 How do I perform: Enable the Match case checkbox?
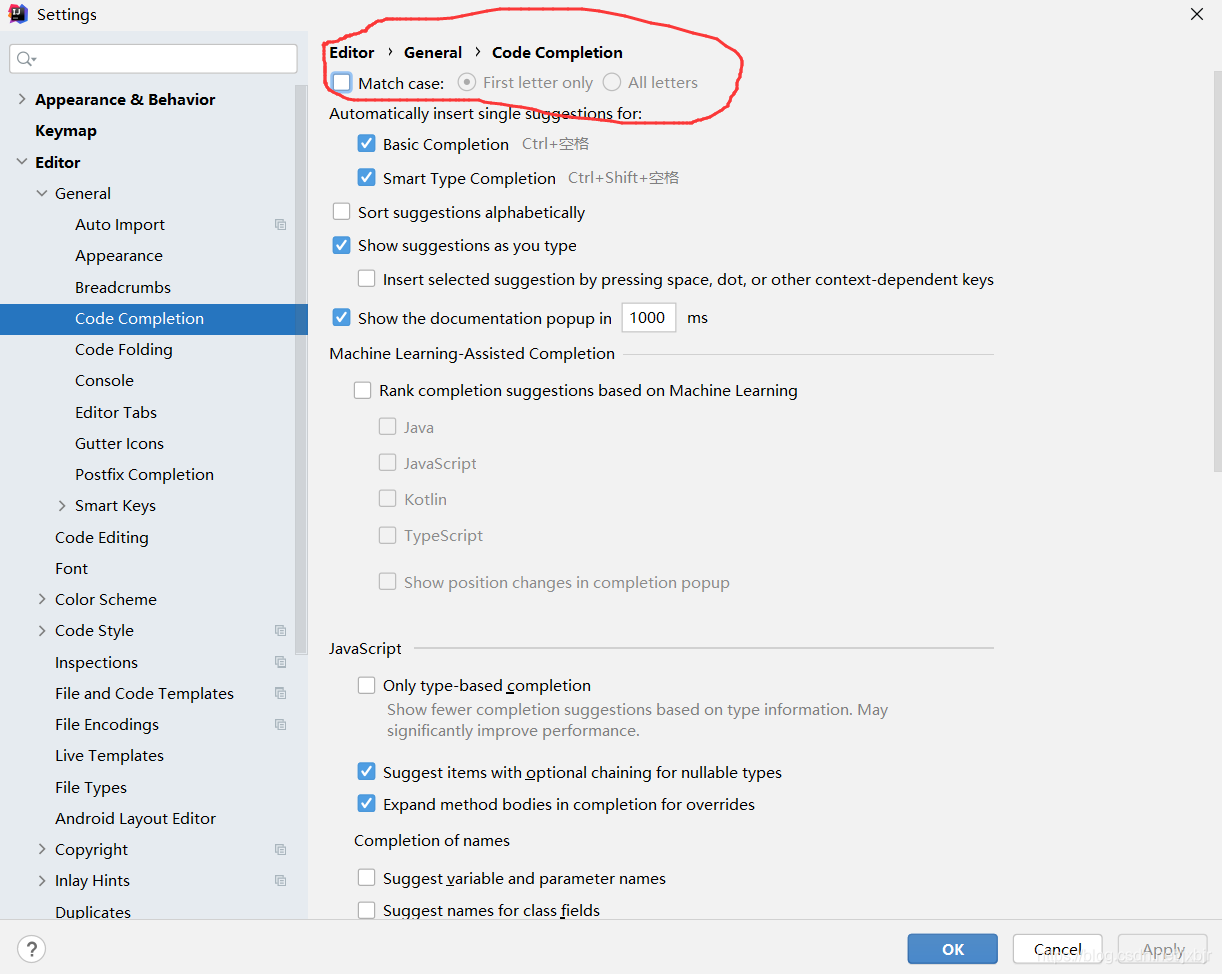(342, 82)
